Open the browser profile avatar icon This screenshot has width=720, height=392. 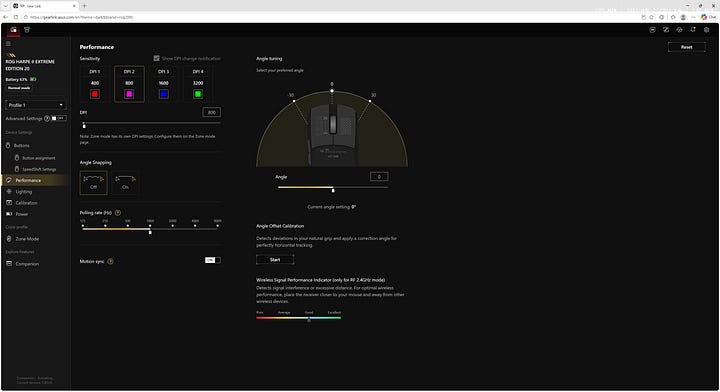point(683,17)
